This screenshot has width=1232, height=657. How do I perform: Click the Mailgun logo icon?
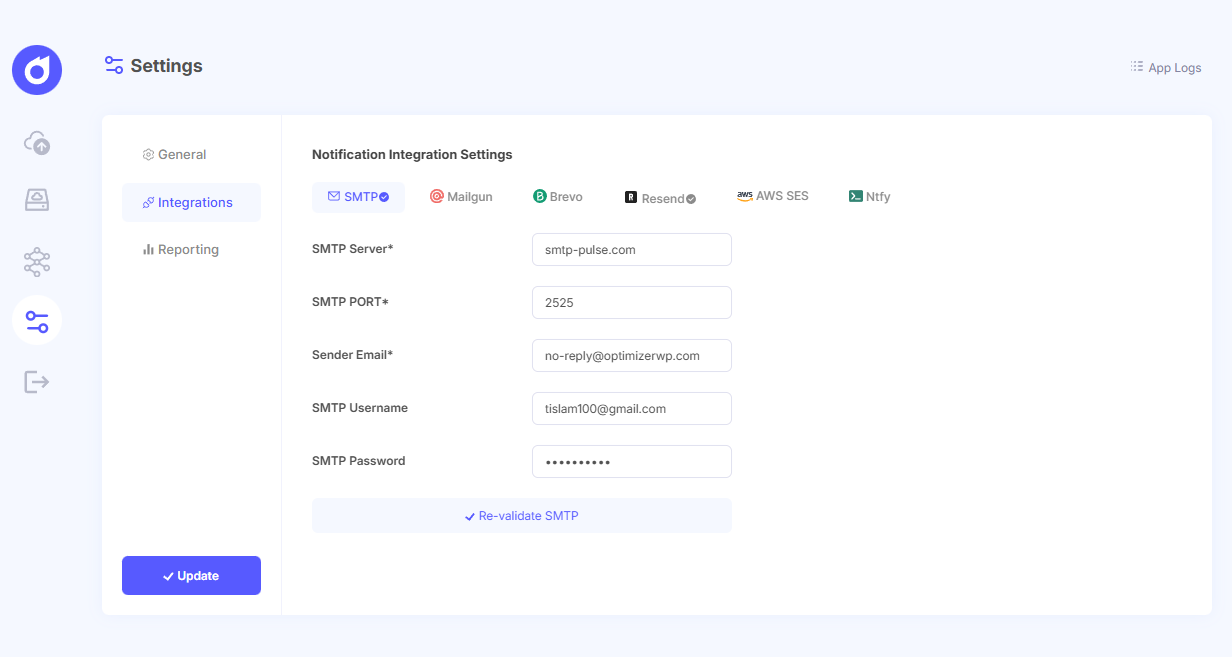(438, 196)
